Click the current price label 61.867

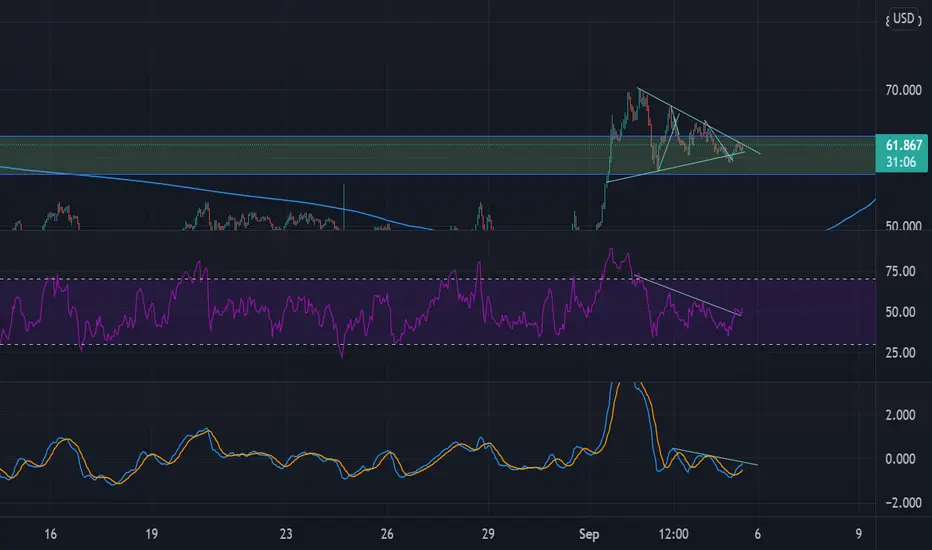[903, 145]
